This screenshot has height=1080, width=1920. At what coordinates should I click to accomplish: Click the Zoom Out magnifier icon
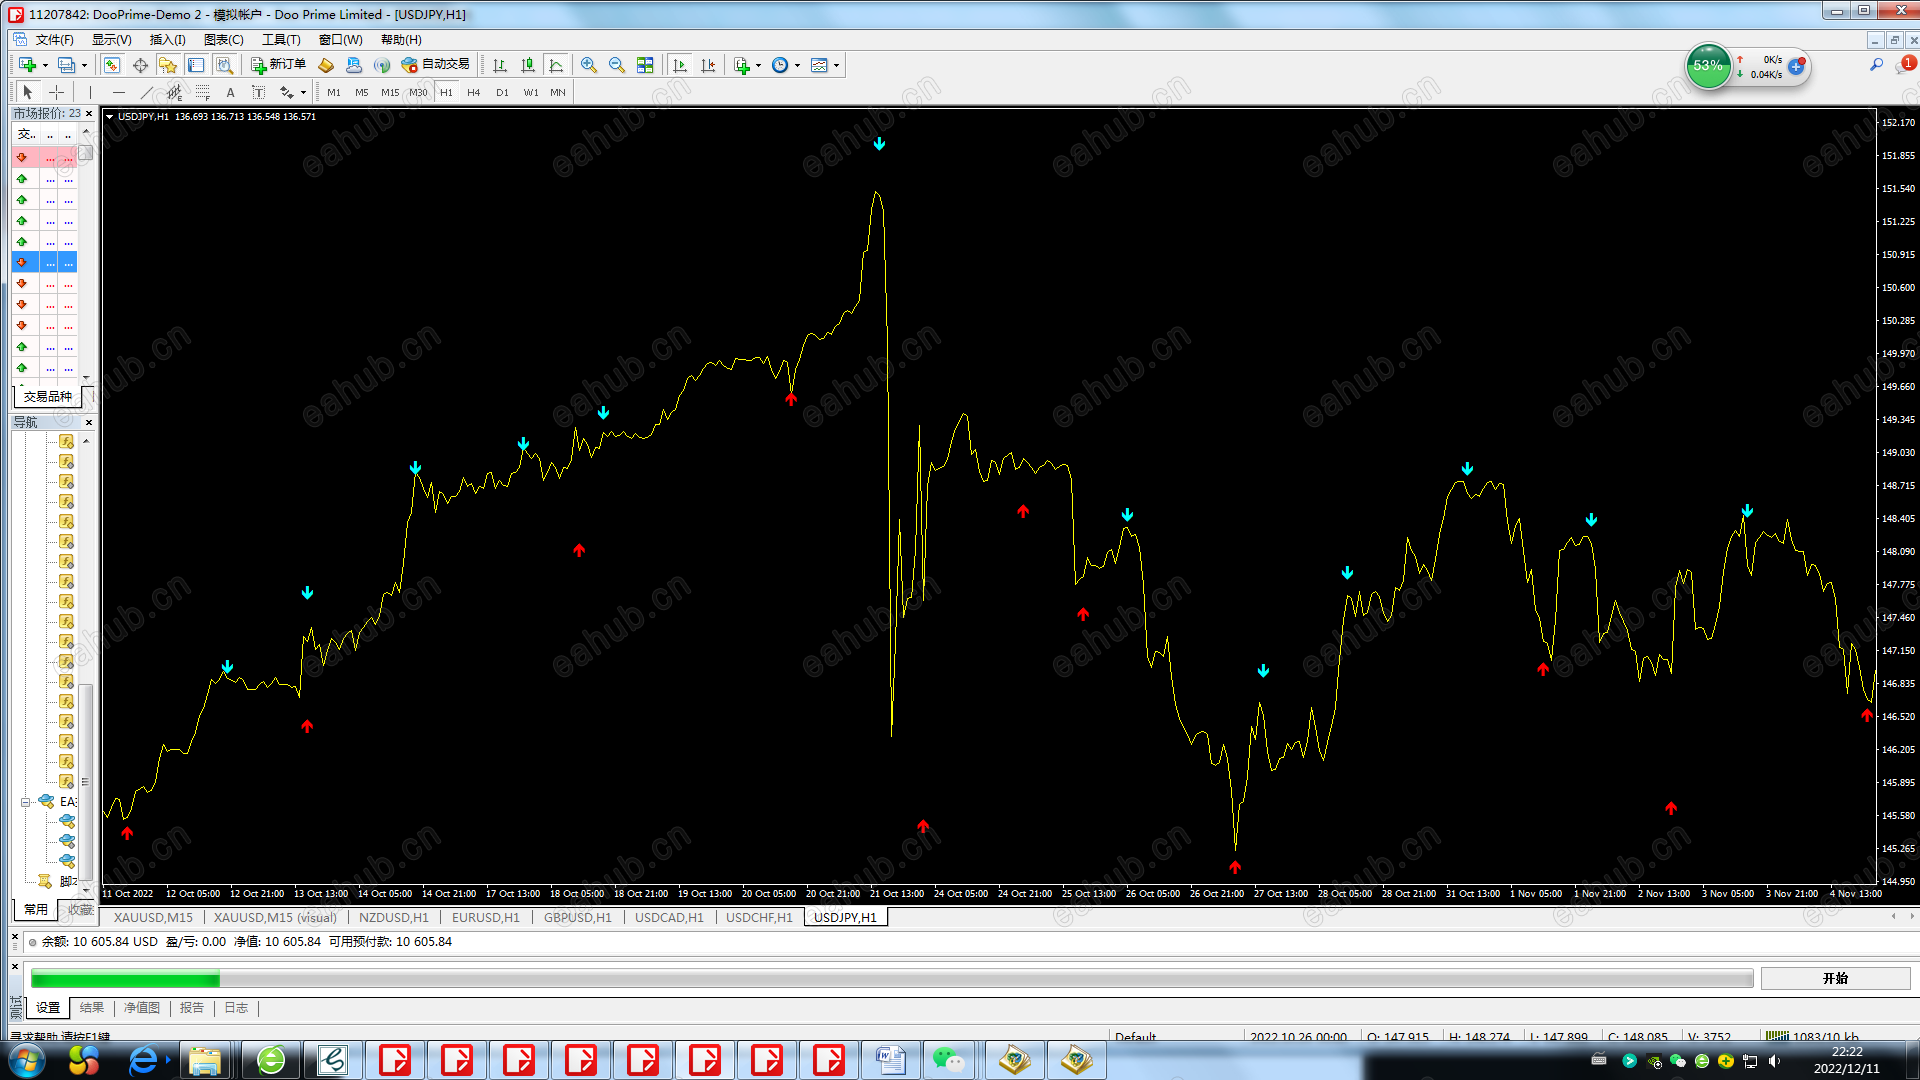[617, 65]
